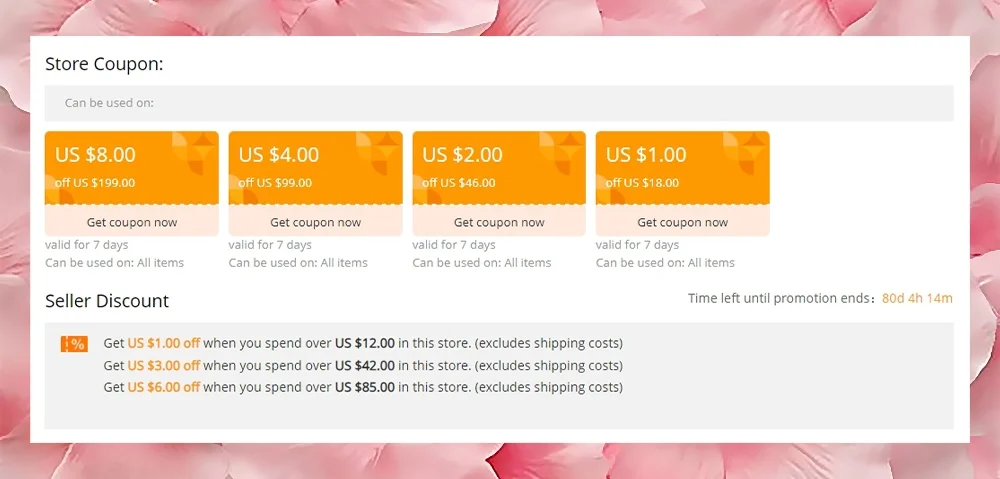The image size is (1000, 479).
Task: Claim the US $1.00 off coupon
Action: click(x=682, y=222)
